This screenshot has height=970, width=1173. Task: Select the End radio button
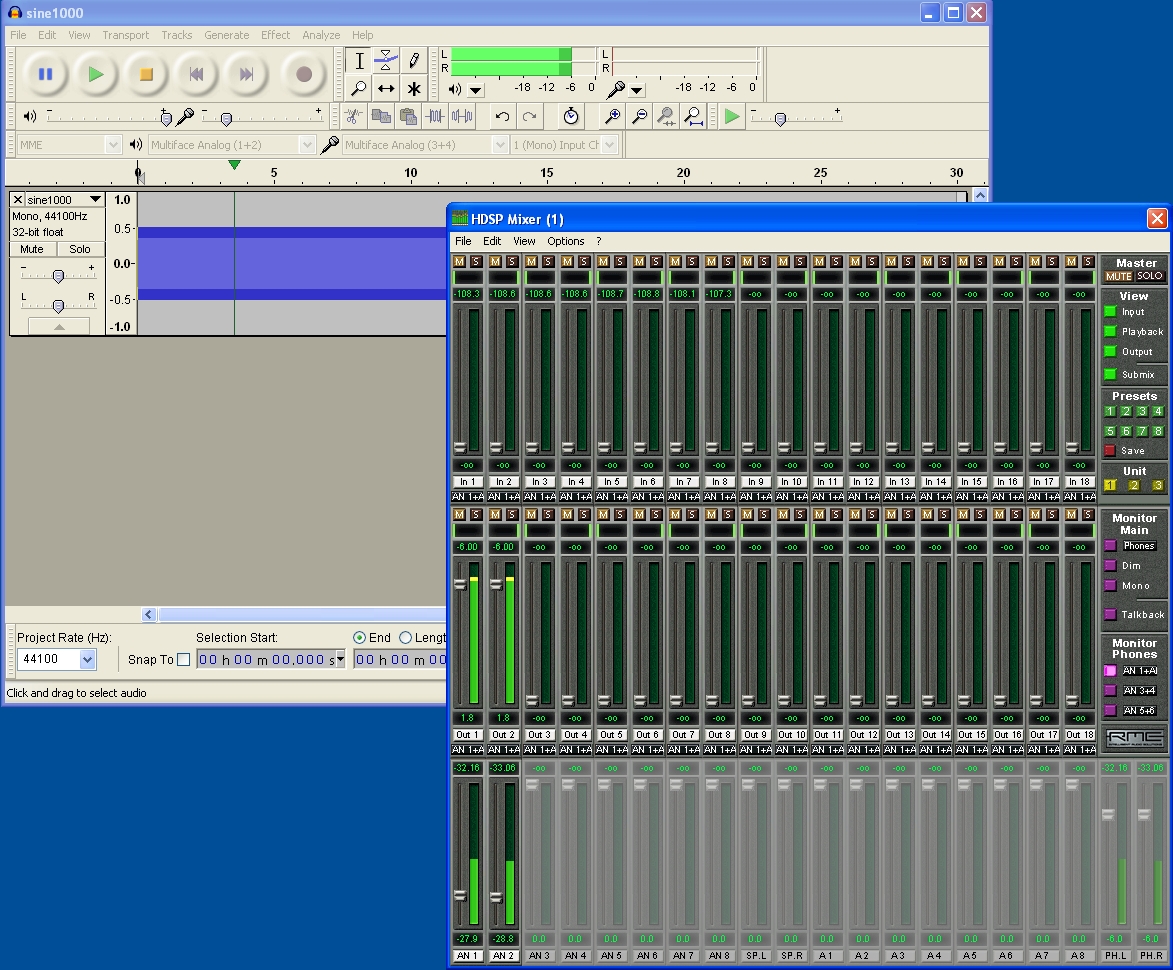(360, 638)
